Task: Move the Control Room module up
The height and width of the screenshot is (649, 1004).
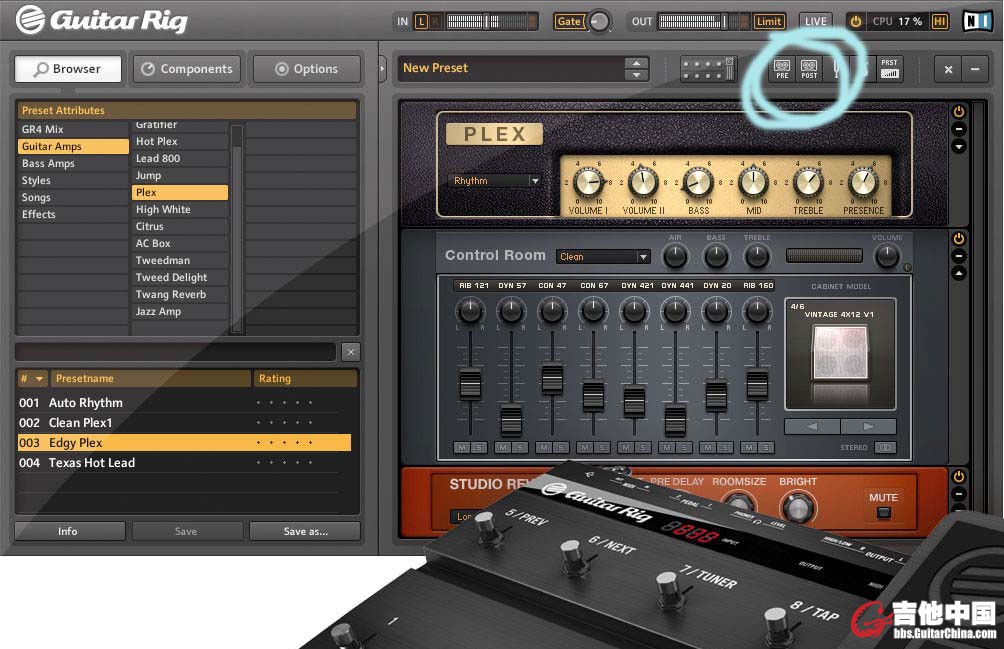Action: point(959,273)
